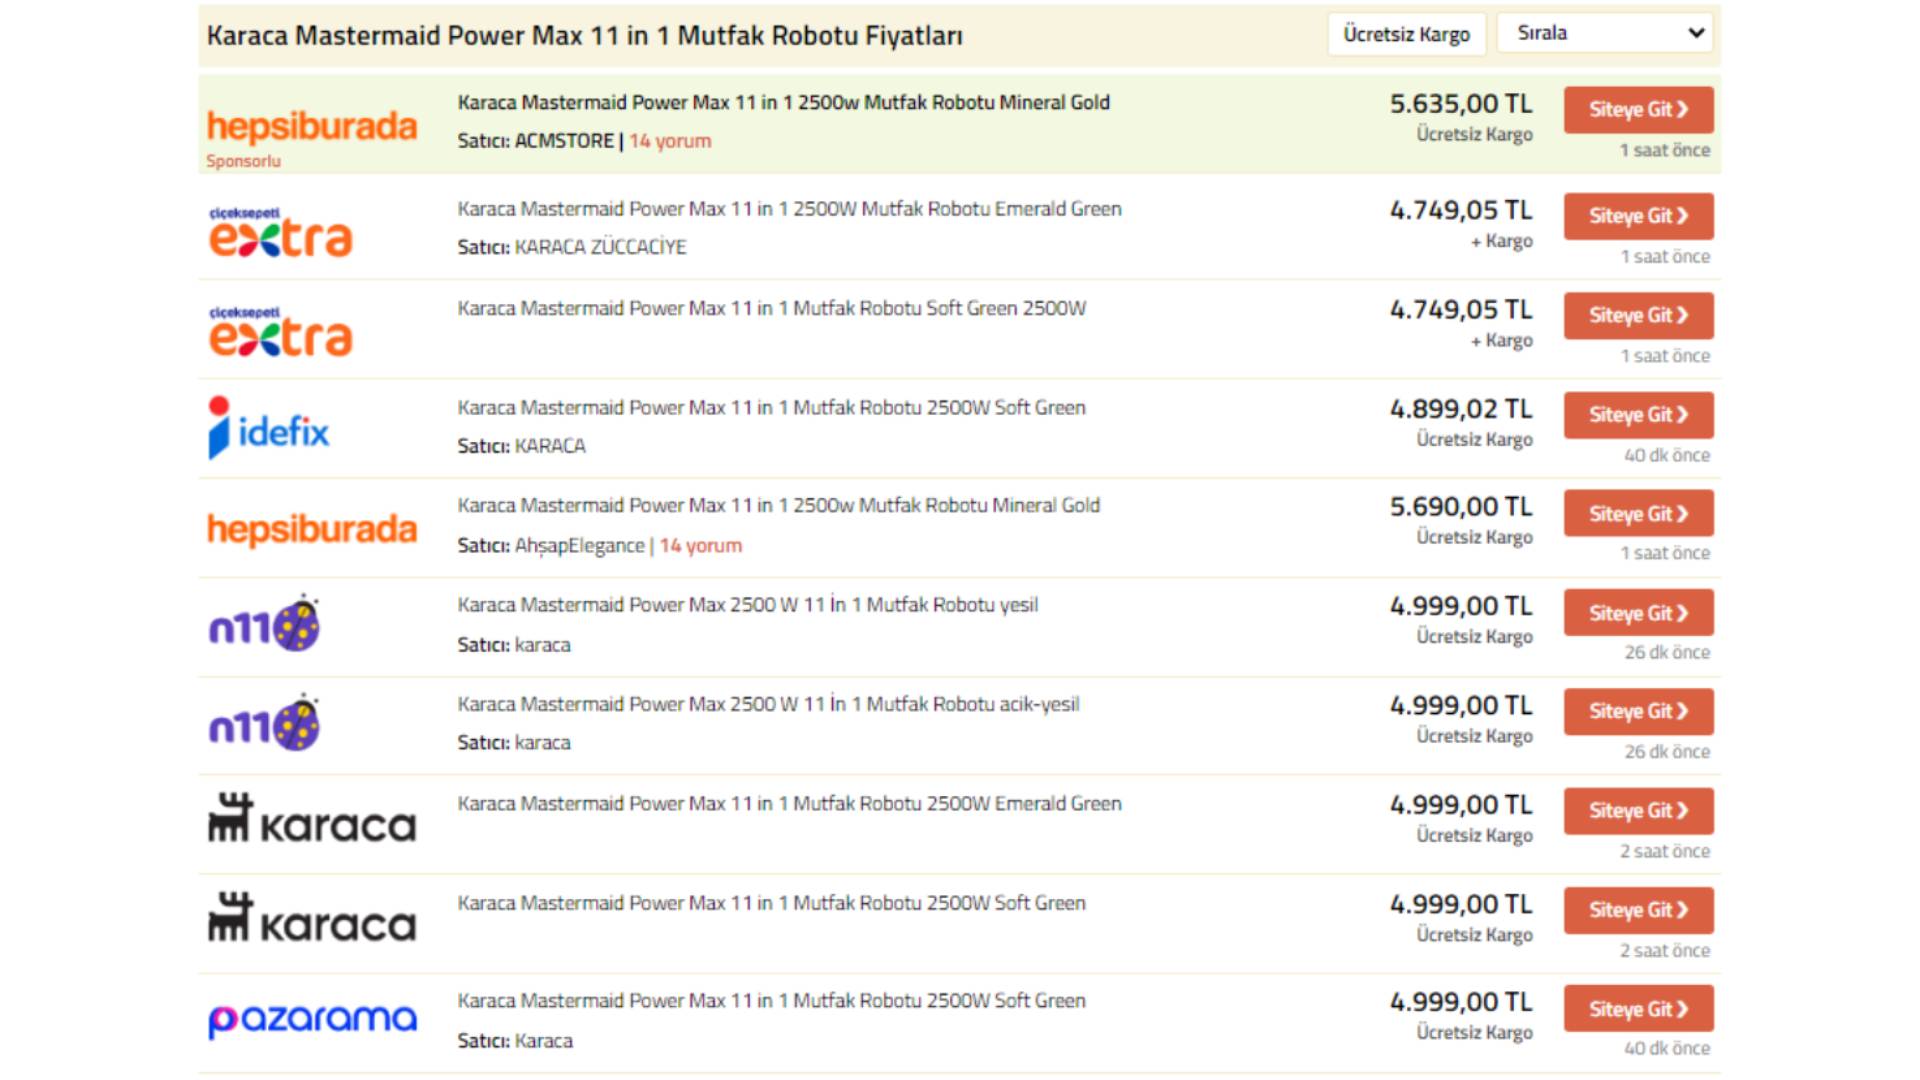Click 2 saat önce on Karaca Emerald Green row
The image size is (1920, 1080).
1665,852
